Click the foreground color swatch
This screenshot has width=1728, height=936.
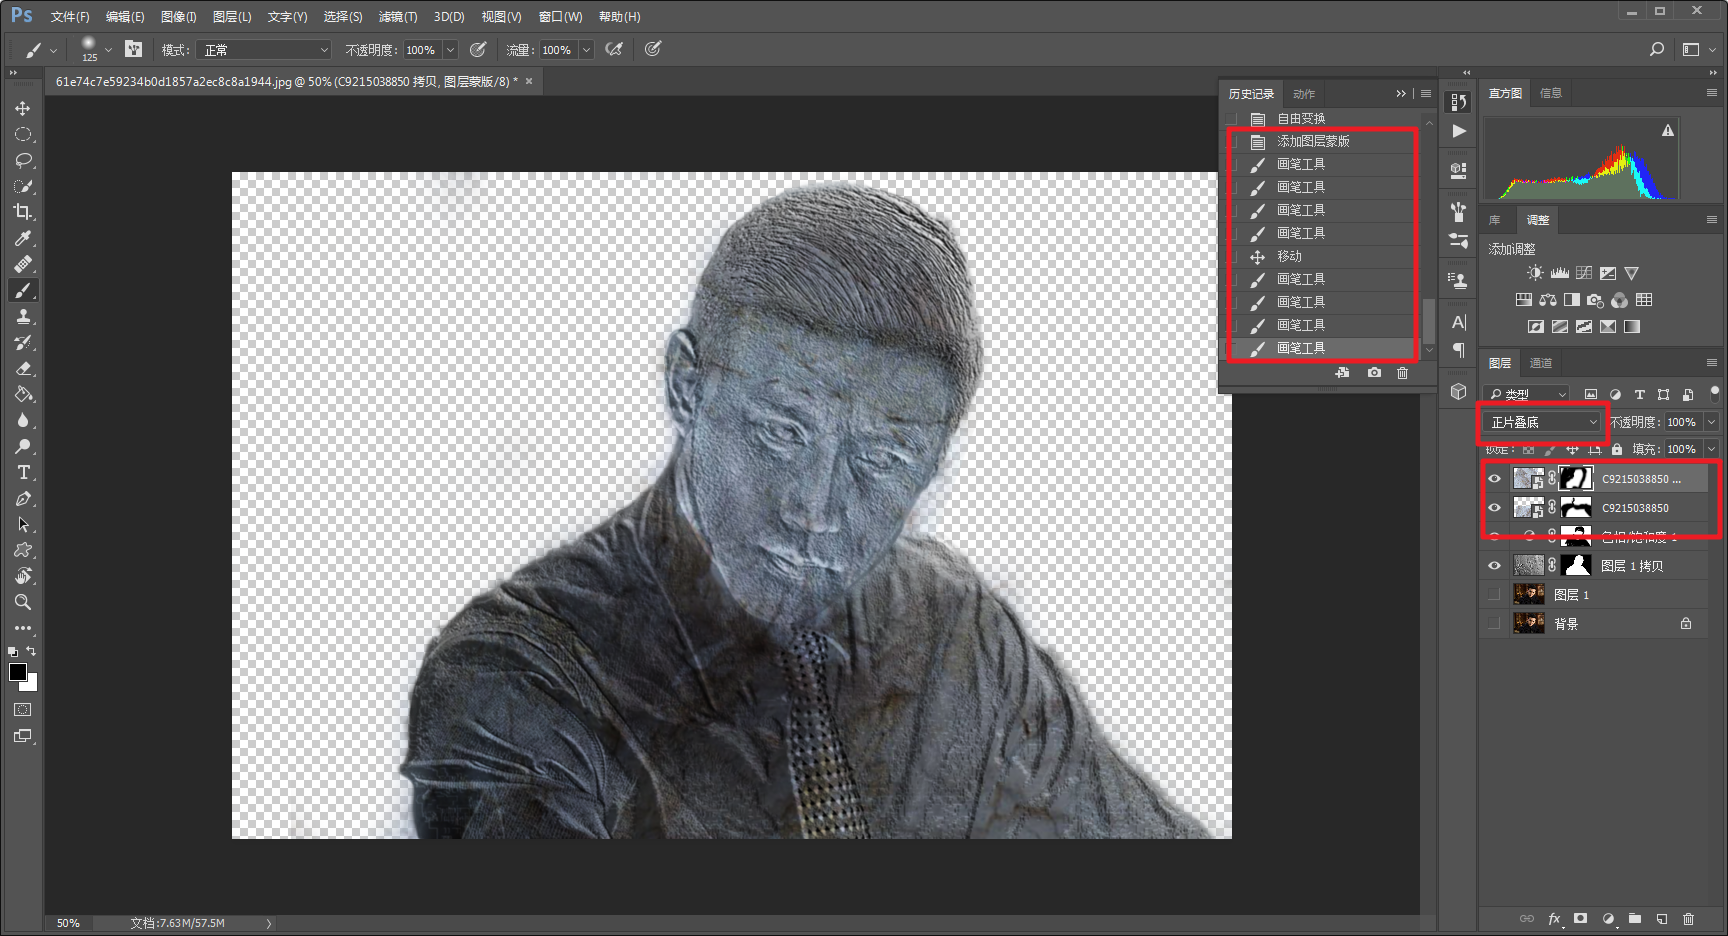[x=18, y=672]
